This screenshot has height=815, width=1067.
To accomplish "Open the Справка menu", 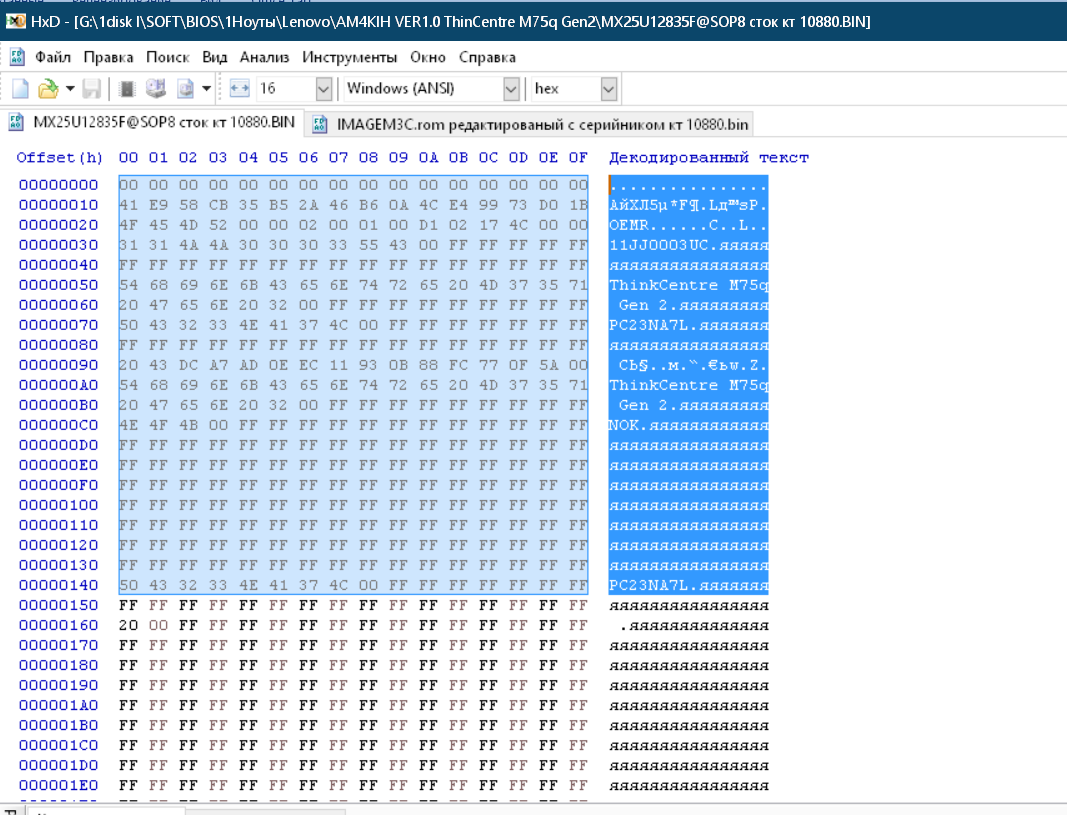I will pyautogui.click(x=487, y=57).
